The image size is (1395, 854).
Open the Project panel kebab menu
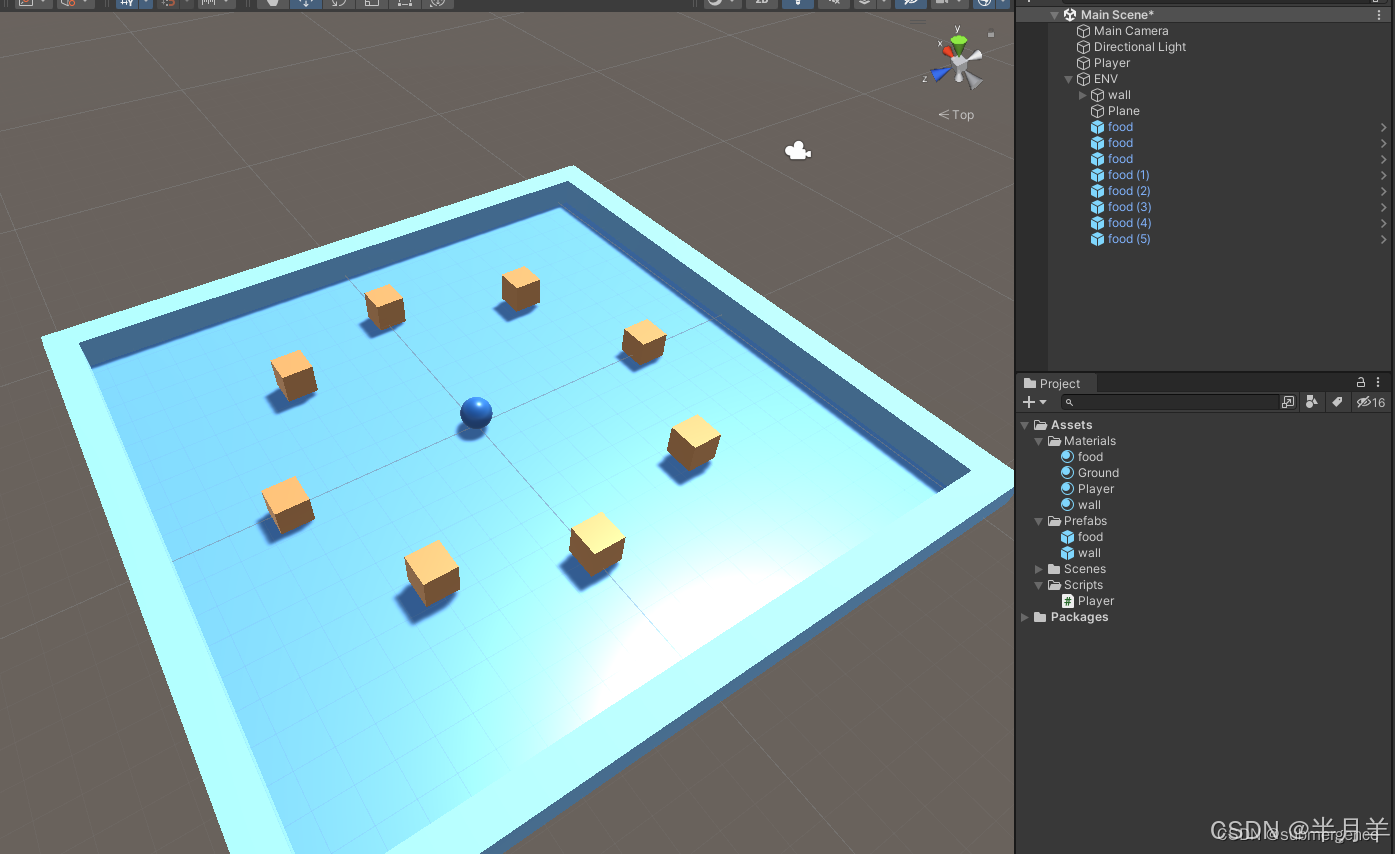point(1378,383)
